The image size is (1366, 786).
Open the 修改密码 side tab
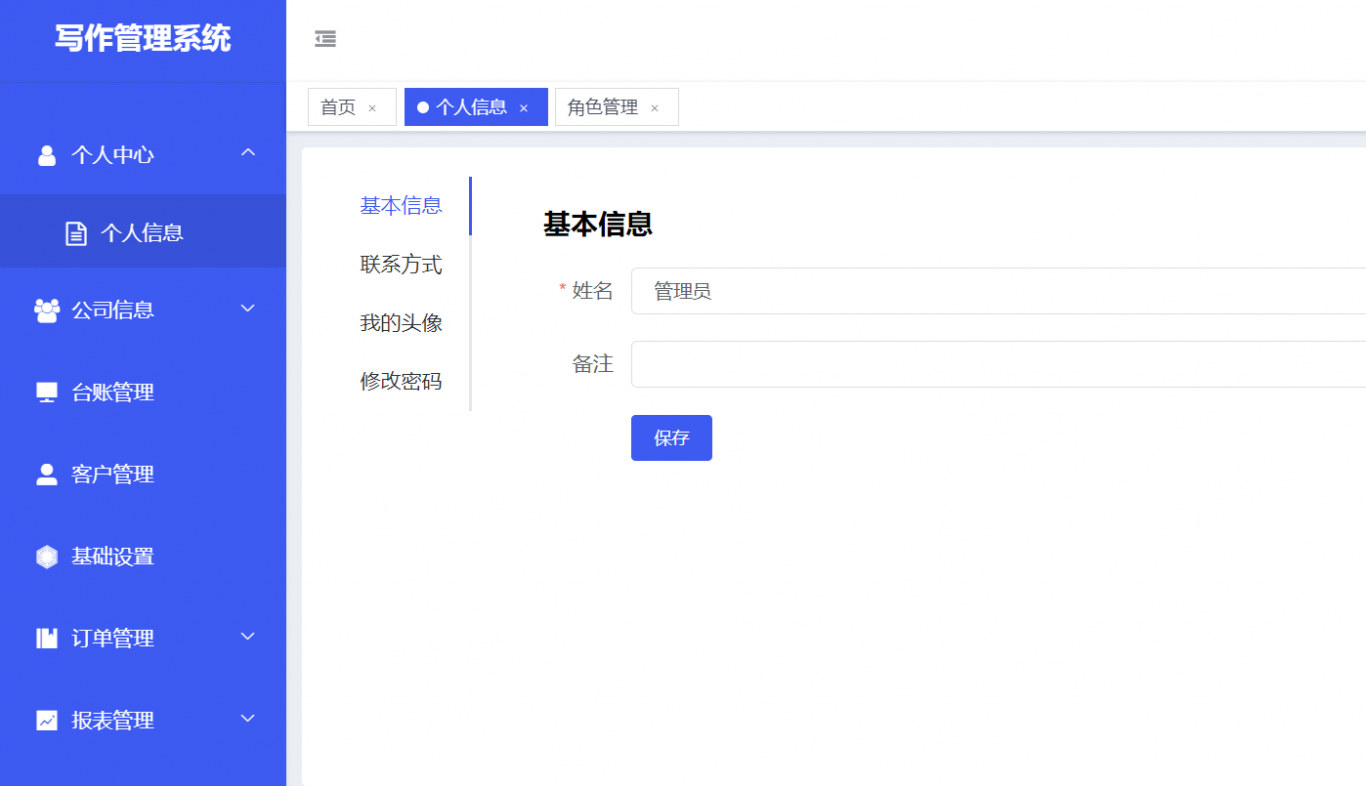pos(401,381)
